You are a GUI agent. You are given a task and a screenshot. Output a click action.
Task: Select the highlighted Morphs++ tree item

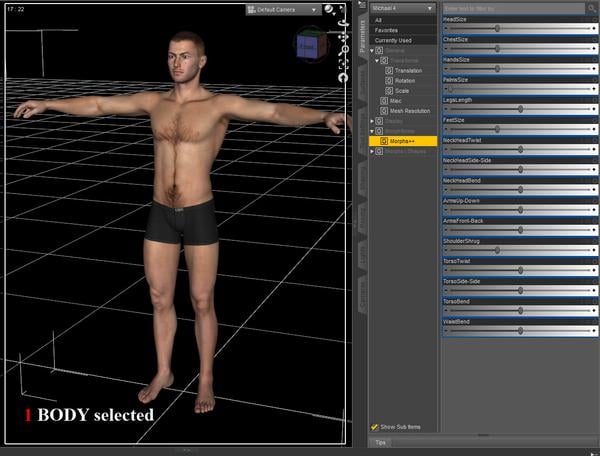tap(403, 141)
